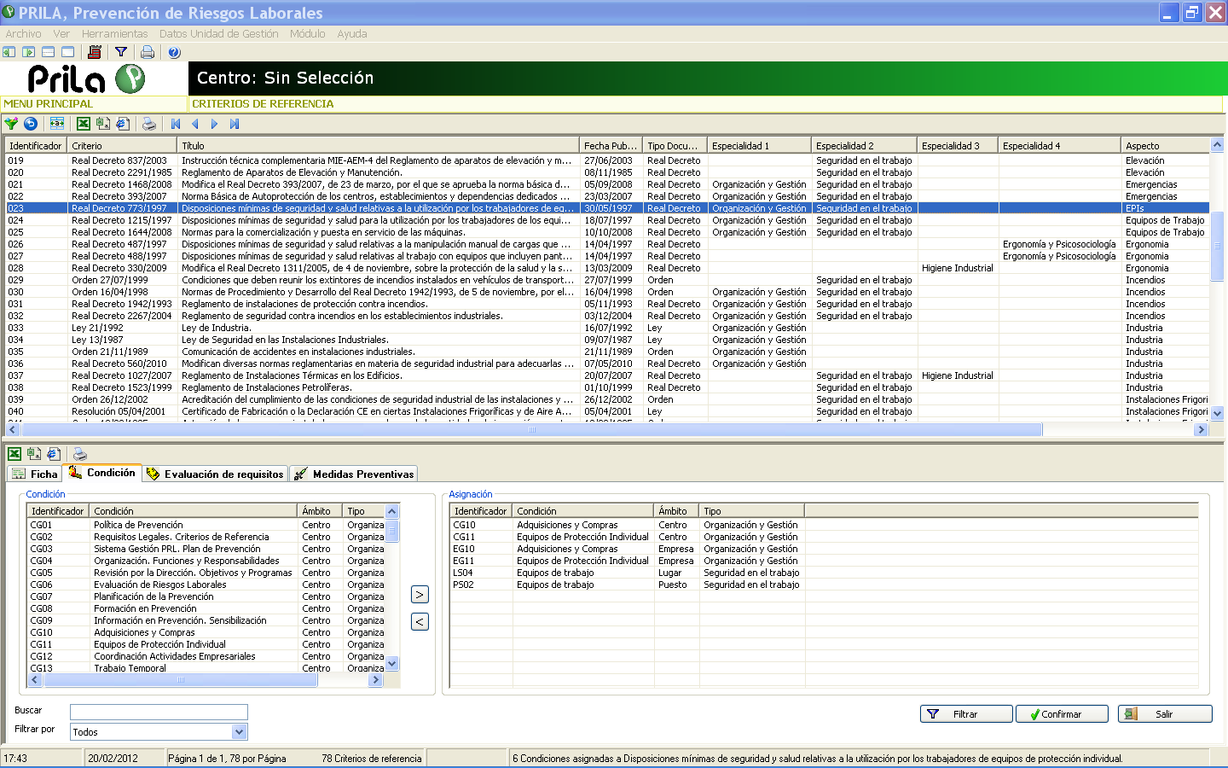Image resolution: width=1228 pixels, height=768 pixels.
Task: Go to the first record with navigation arrow
Action: click(x=176, y=124)
